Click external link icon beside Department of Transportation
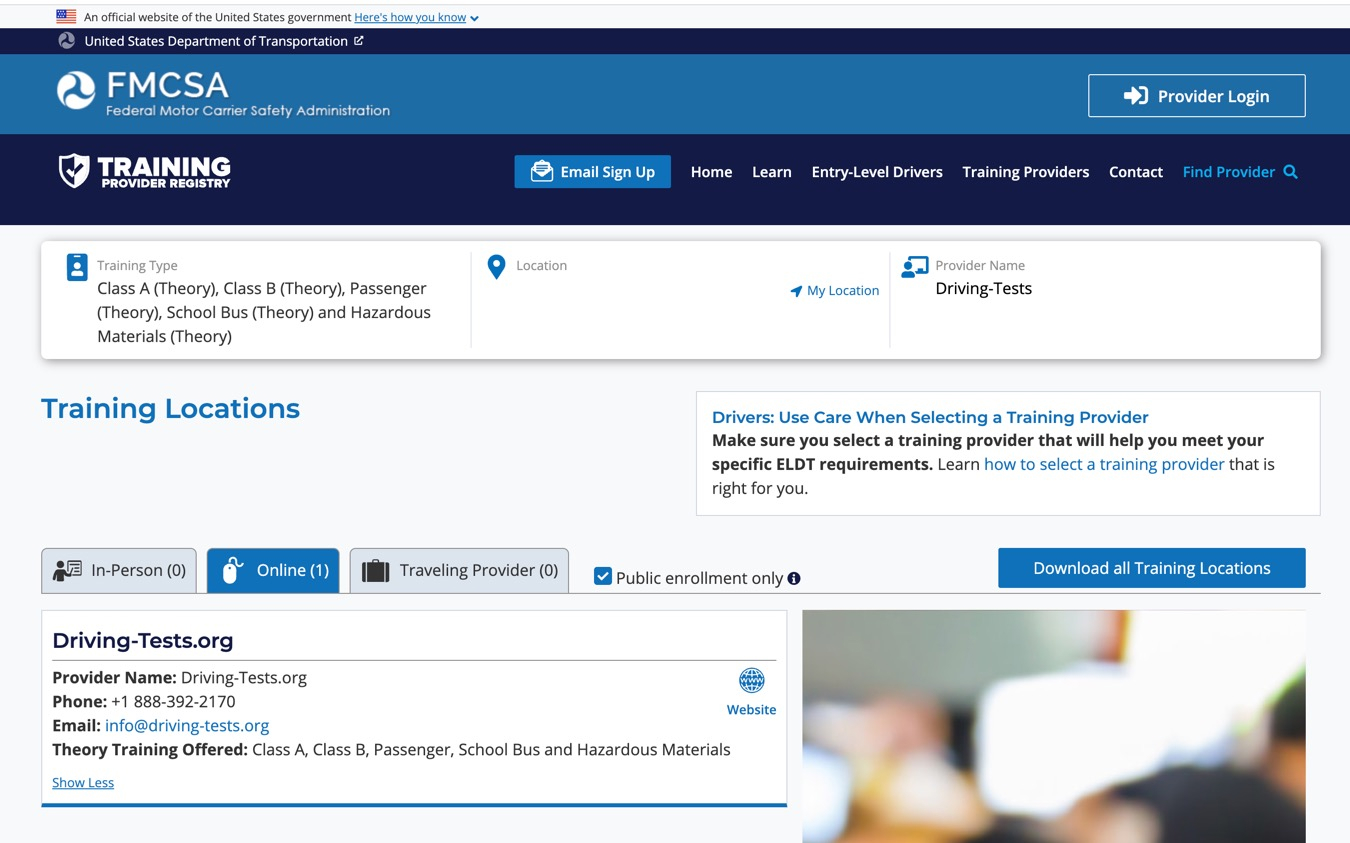This screenshot has width=1350, height=843. pyautogui.click(x=359, y=41)
